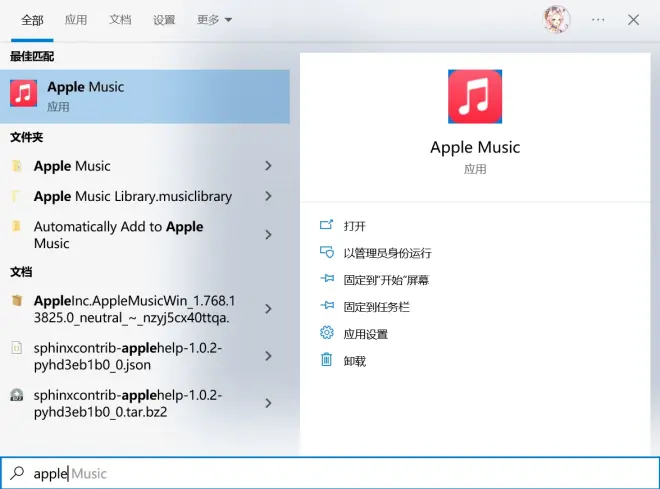Expand the applehelp .tar.bz2 result arrow

[x=268, y=403]
